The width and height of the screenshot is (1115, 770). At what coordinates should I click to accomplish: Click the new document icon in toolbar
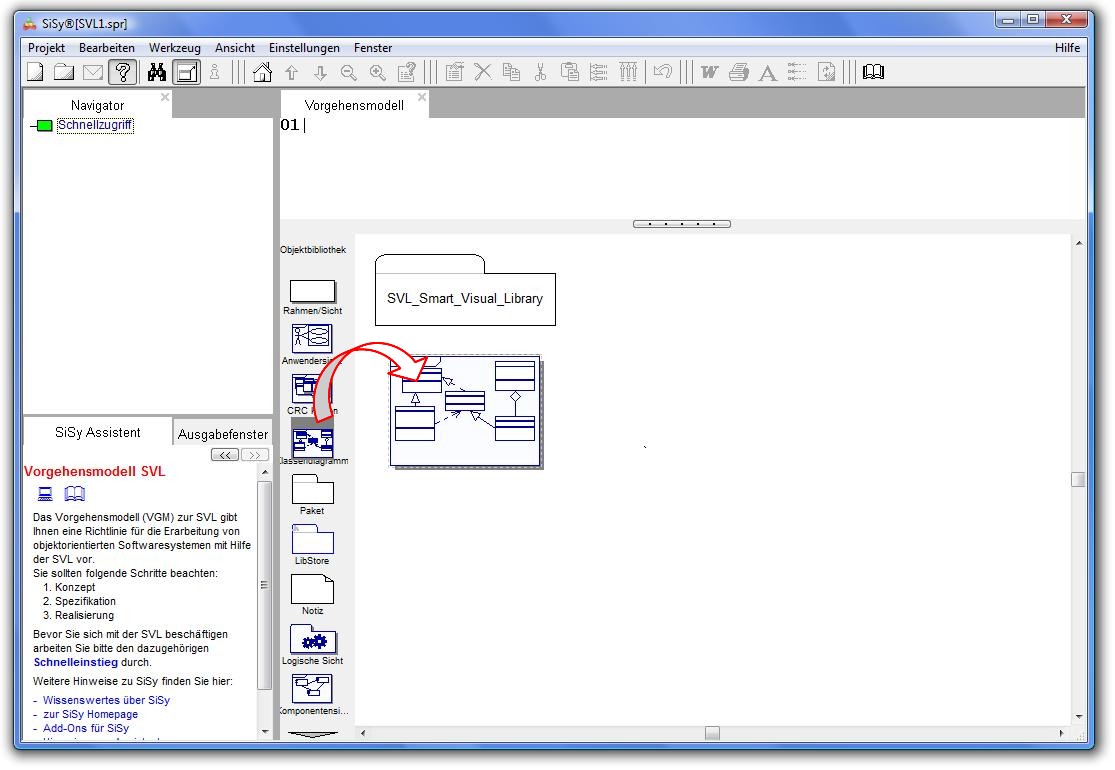pyautogui.click(x=35, y=72)
